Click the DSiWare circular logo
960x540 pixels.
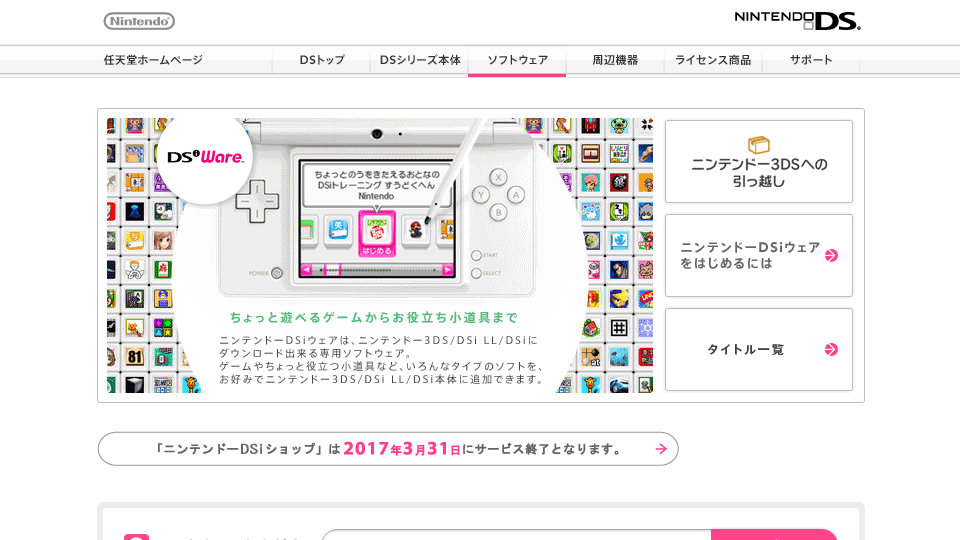[x=205, y=157]
